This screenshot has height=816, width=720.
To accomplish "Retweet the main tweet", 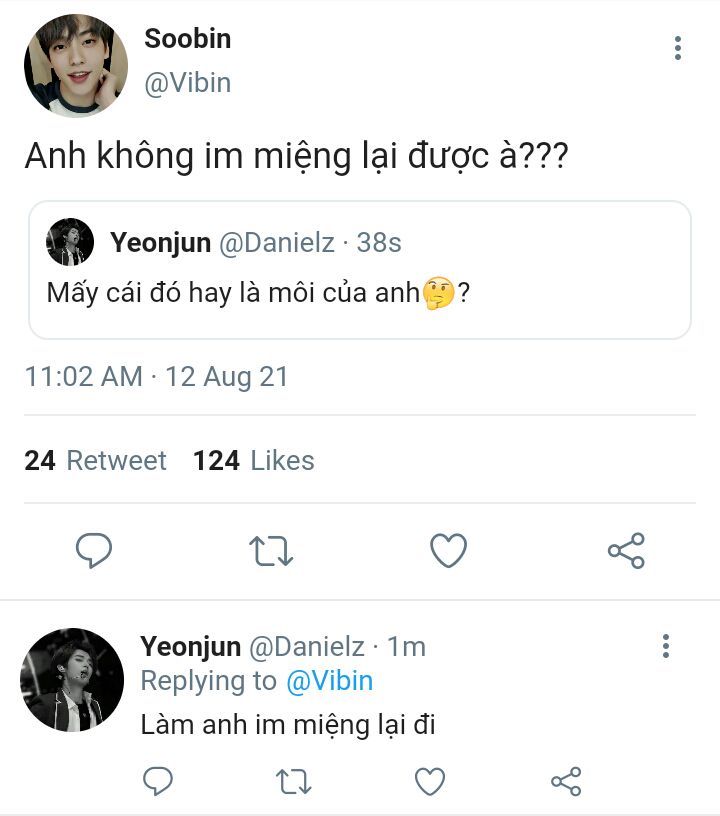I will point(271,550).
